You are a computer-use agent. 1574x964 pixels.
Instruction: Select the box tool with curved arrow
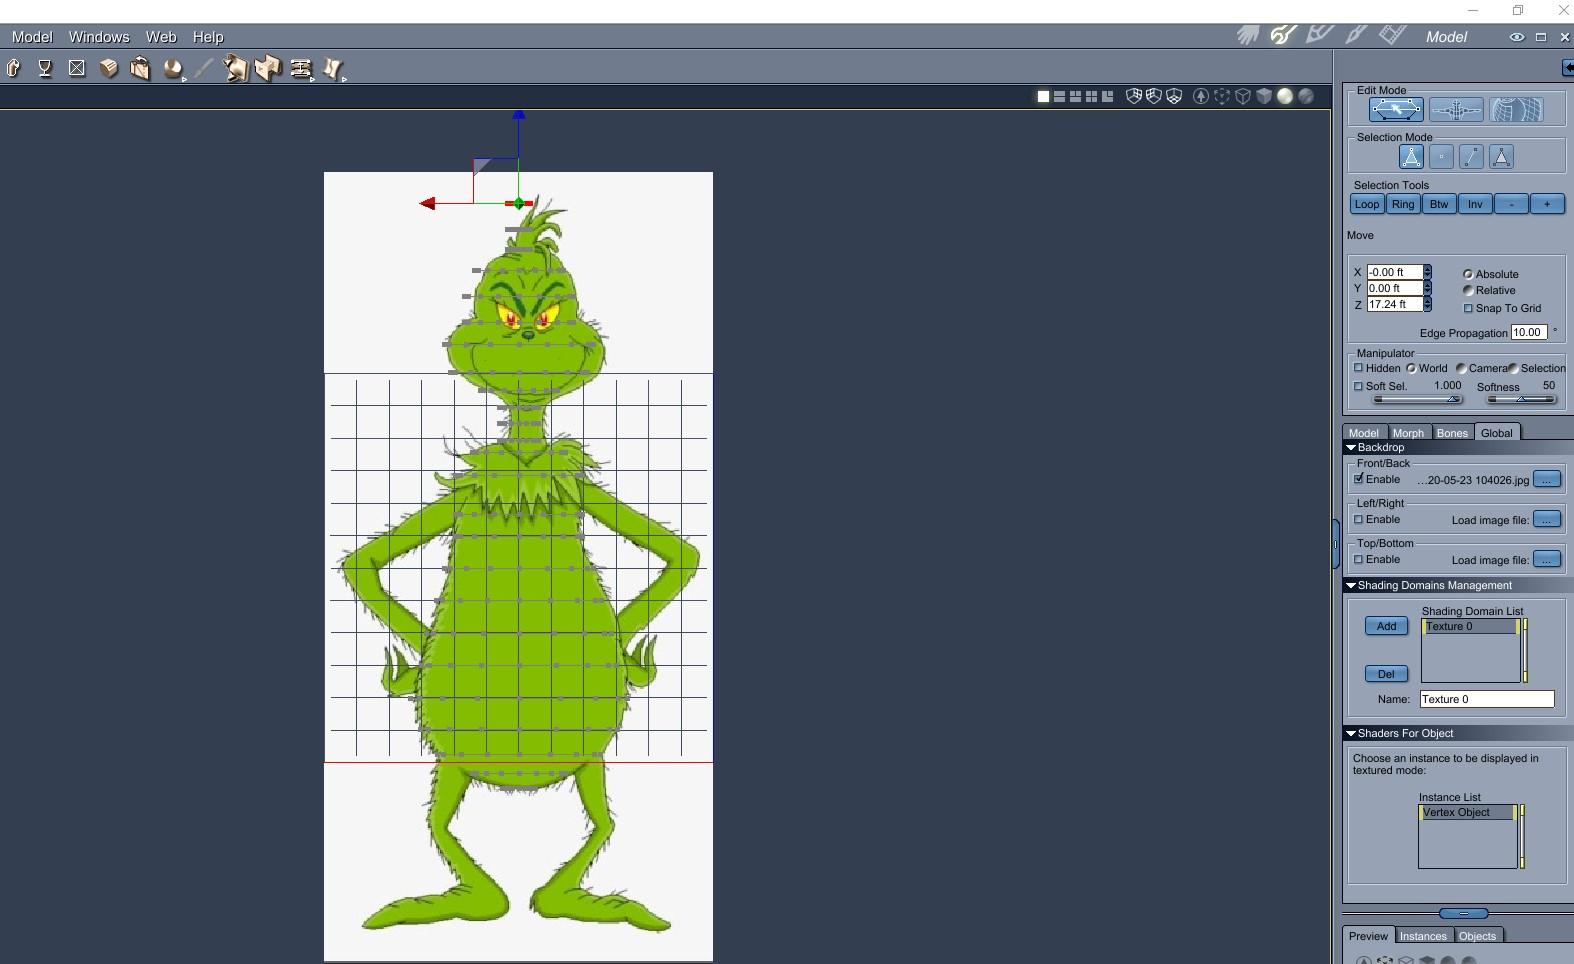(141, 68)
